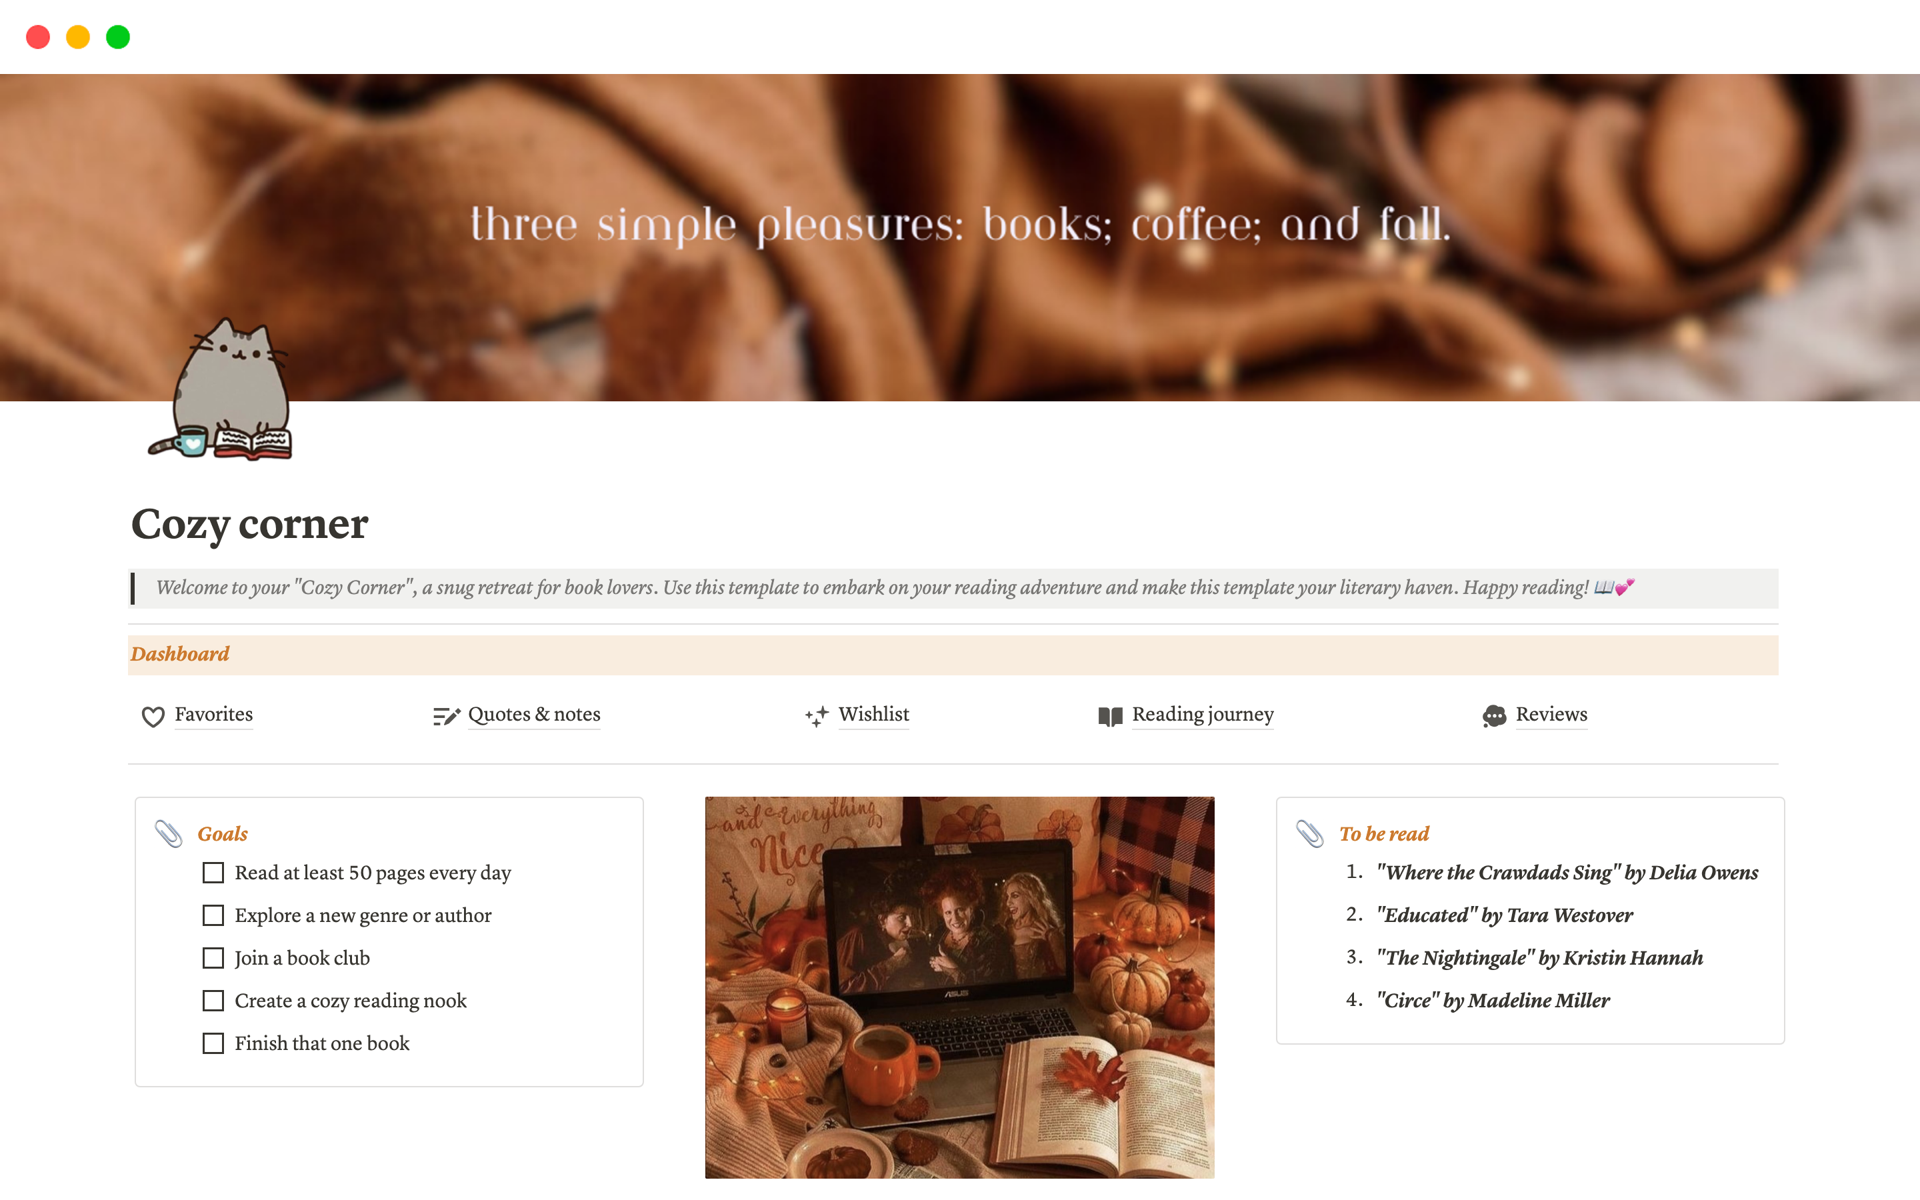Click the cover image banner with quote
1920x1200 pixels.
point(960,237)
